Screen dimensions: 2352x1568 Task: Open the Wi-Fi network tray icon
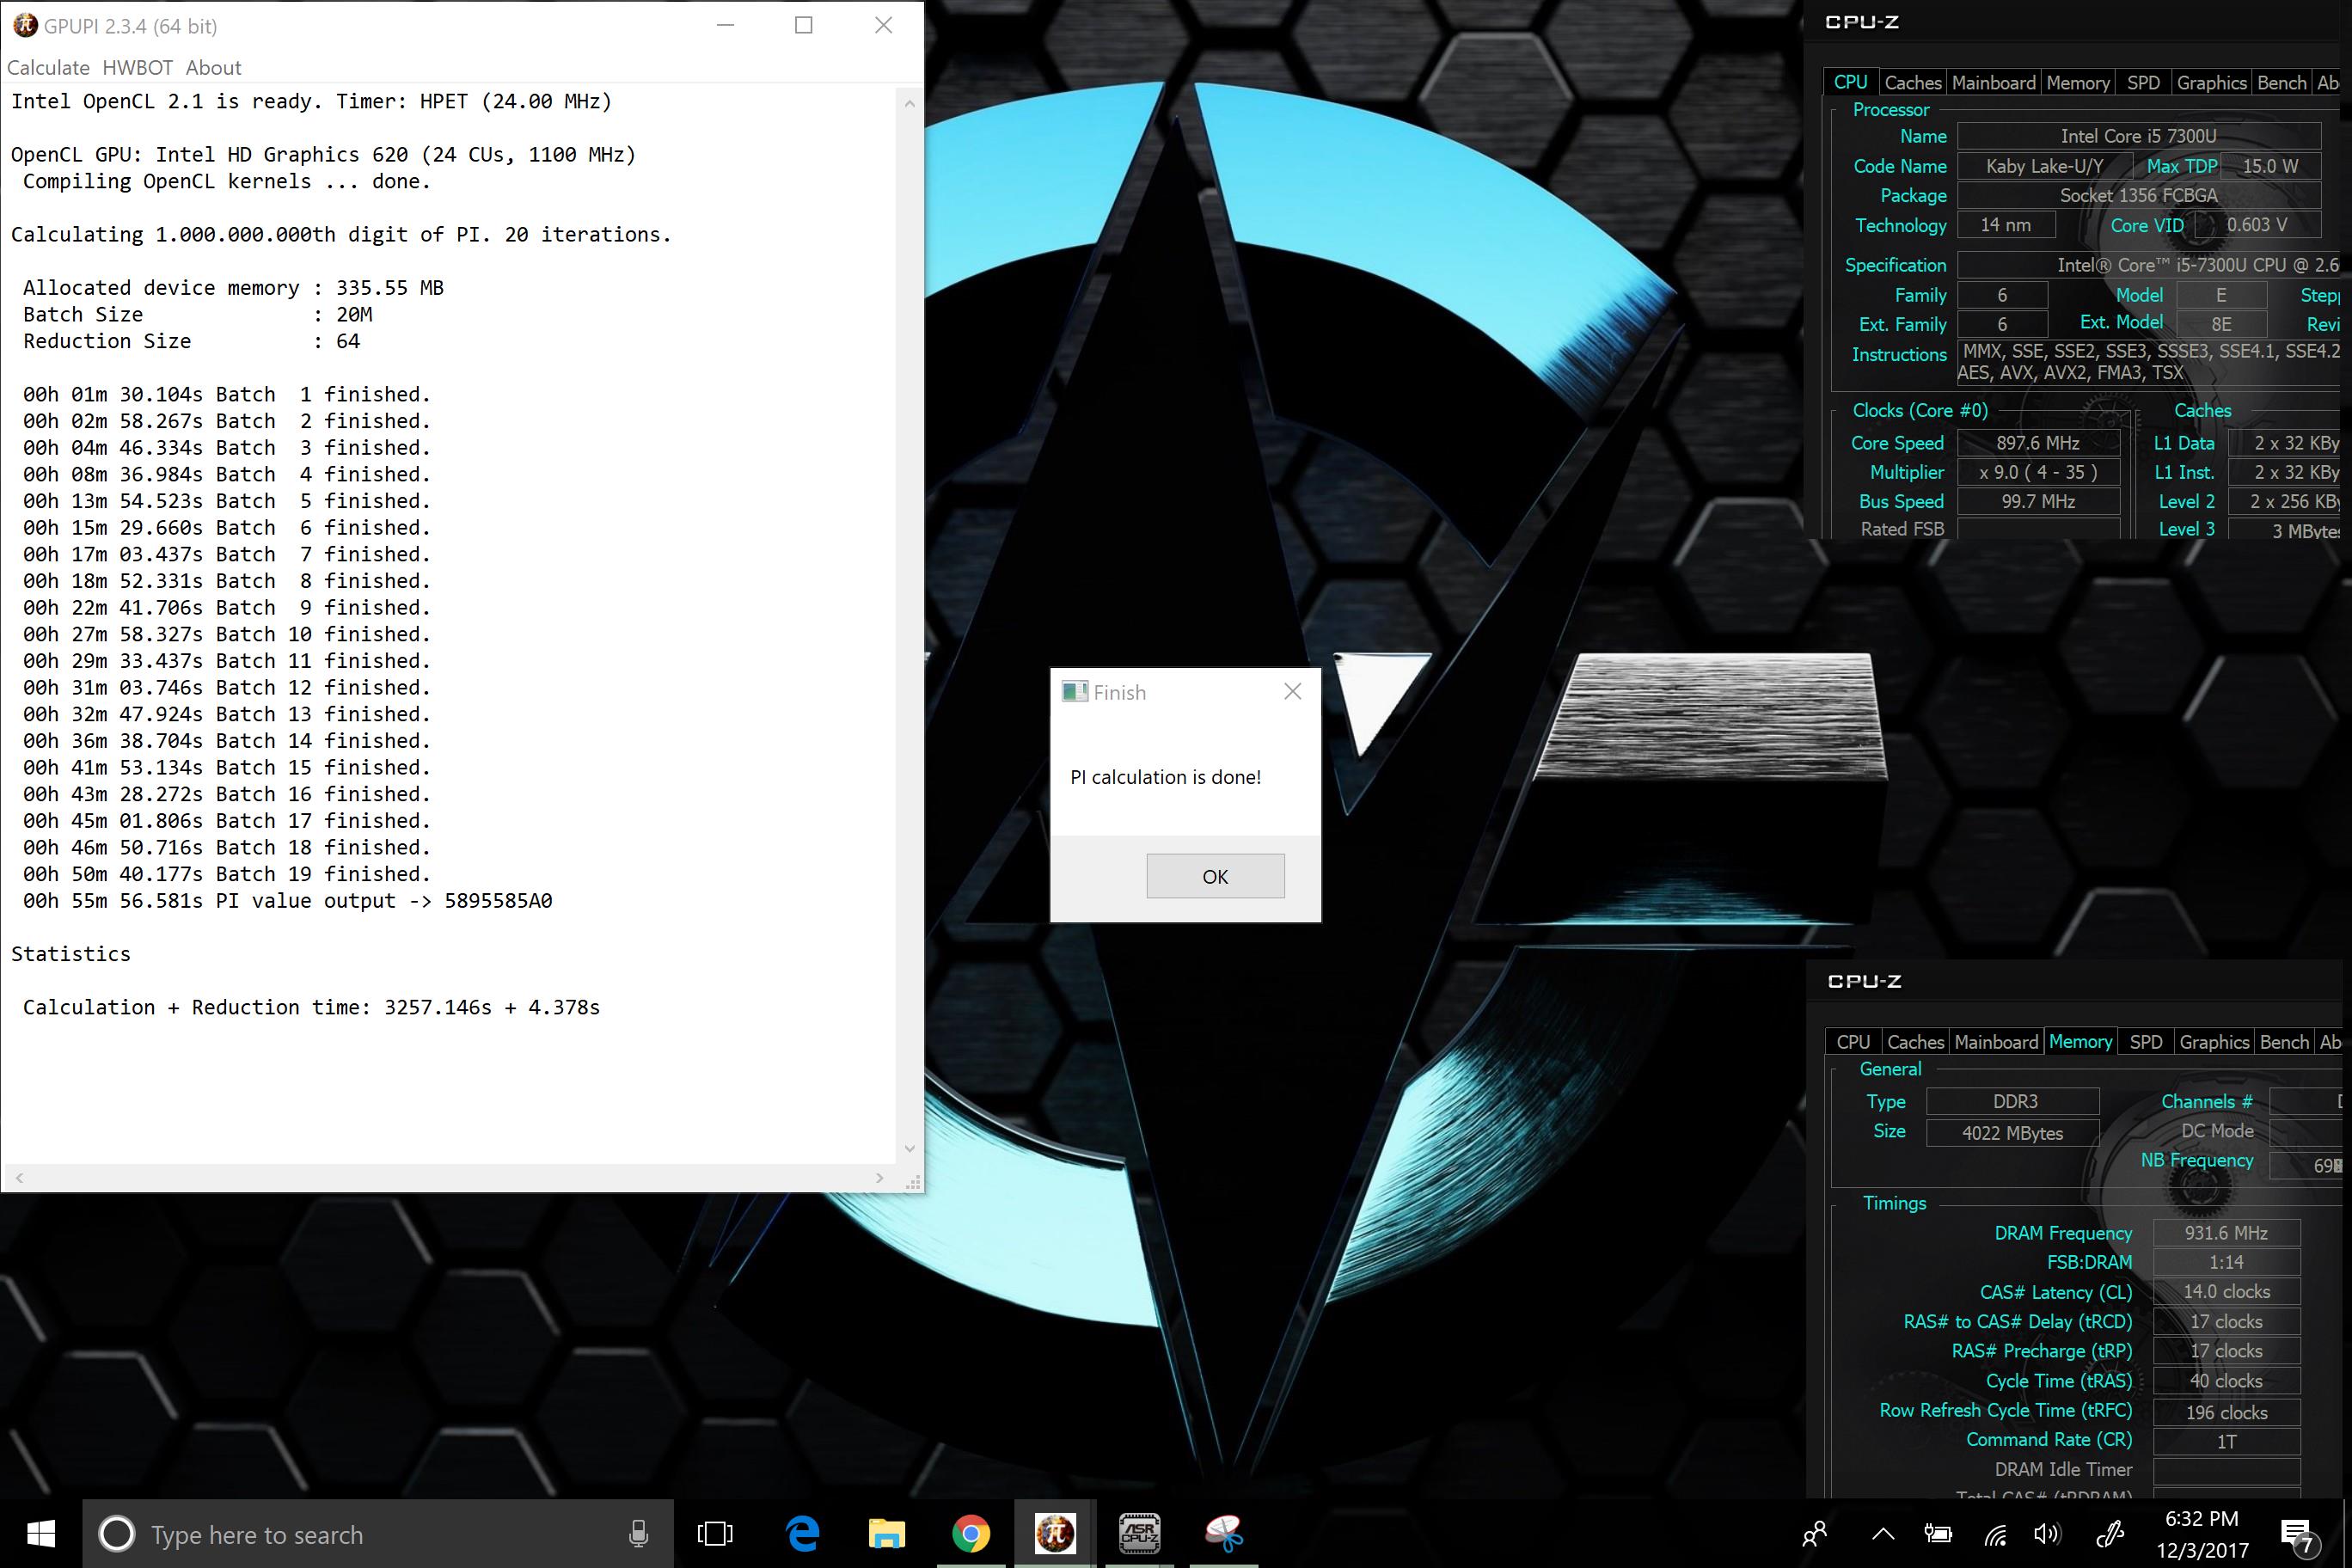(x=1995, y=1534)
